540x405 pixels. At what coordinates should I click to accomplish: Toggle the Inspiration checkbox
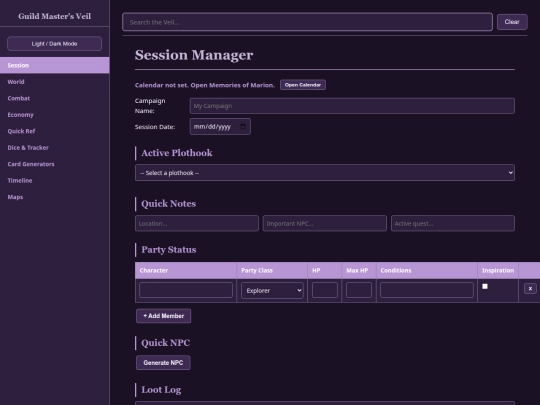(485, 287)
